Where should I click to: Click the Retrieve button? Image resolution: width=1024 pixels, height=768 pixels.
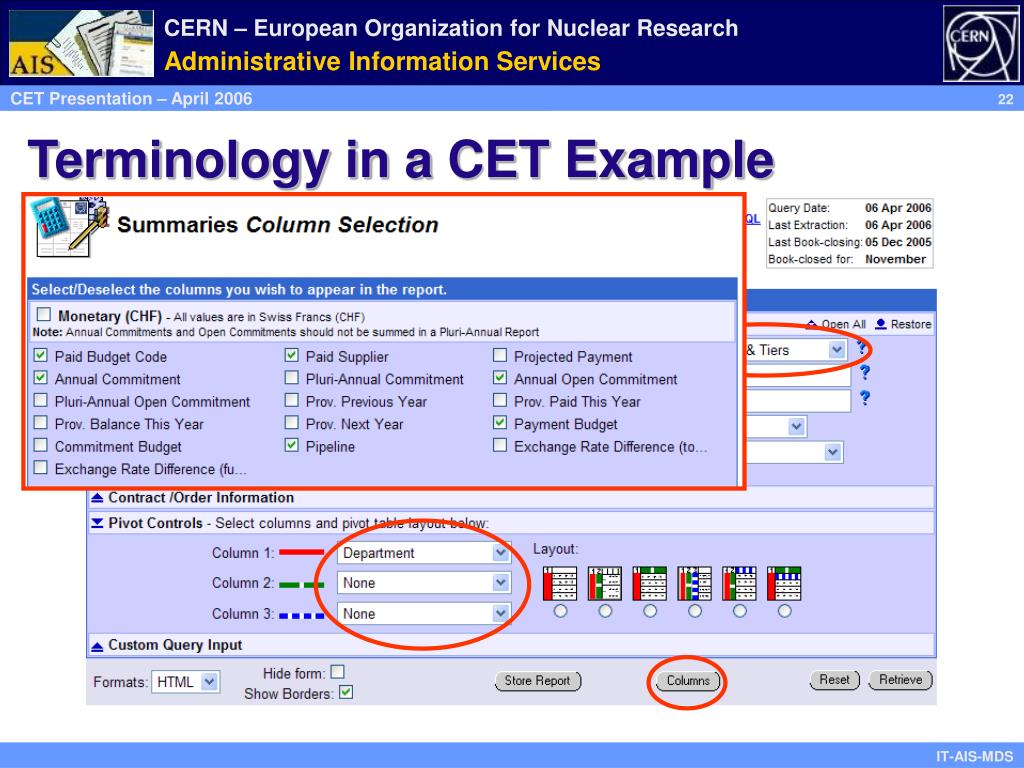point(901,680)
